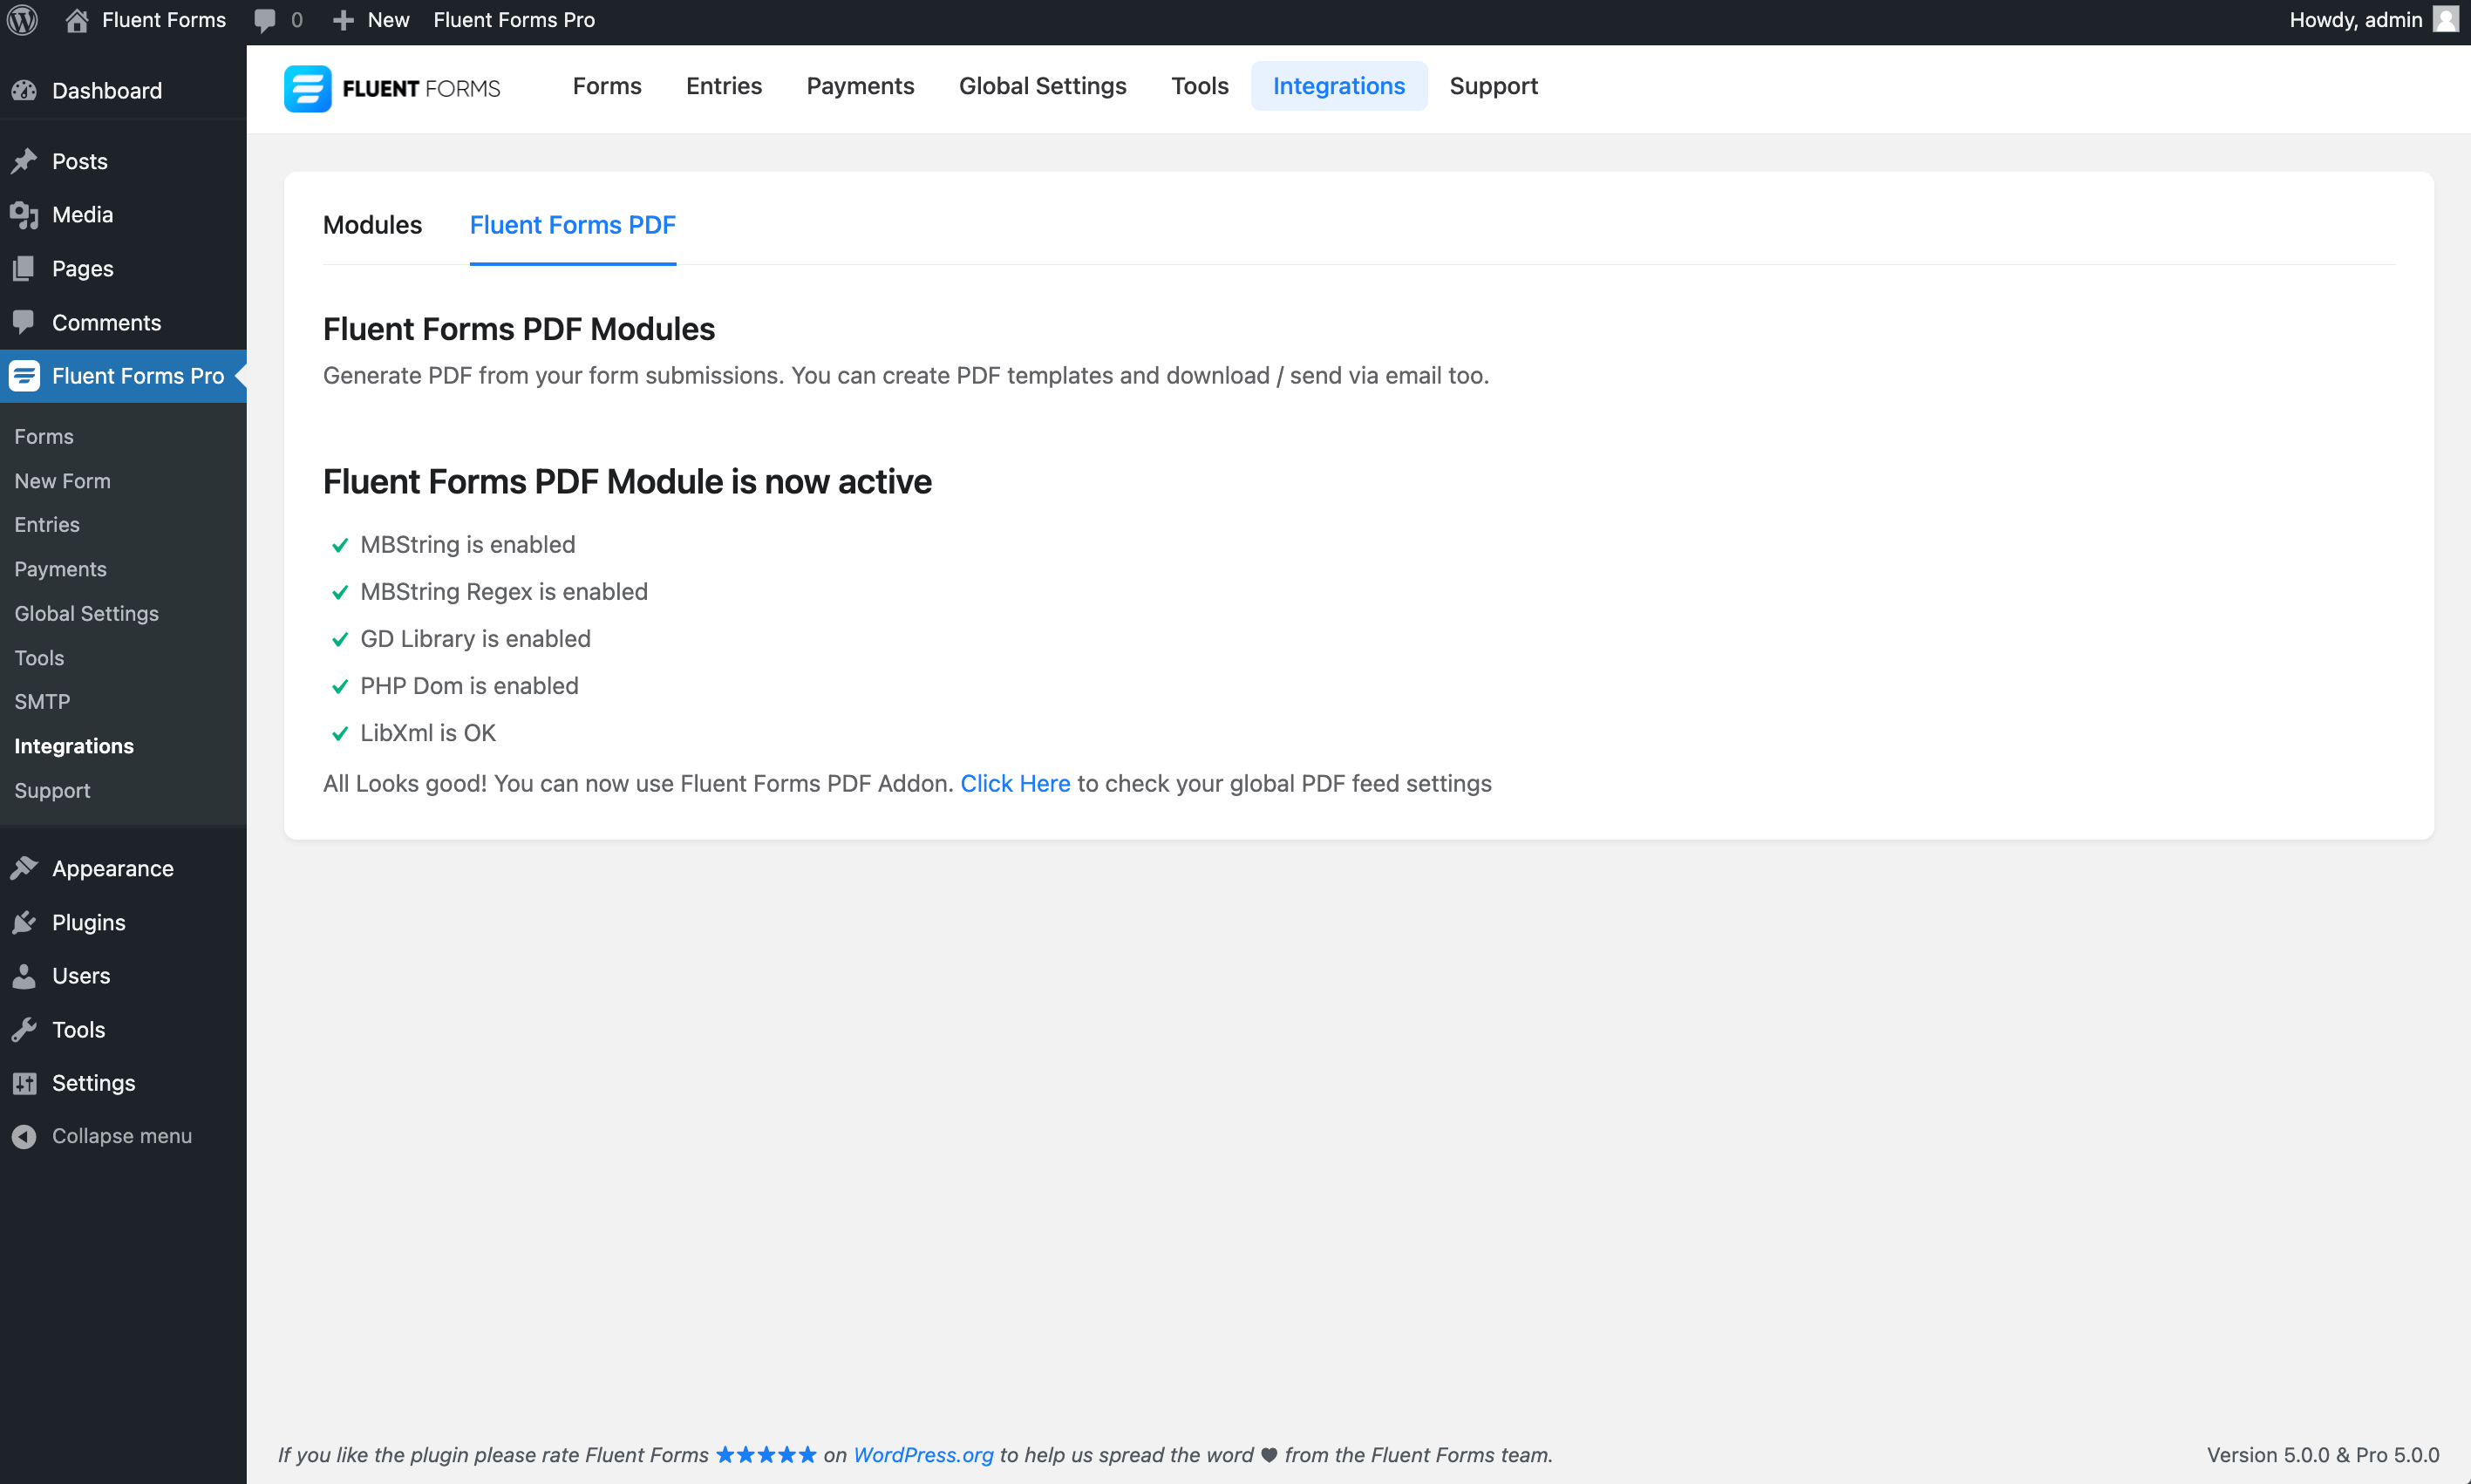Image resolution: width=2471 pixels, height=1484 pixels.
Task: Click the Click Here PDF settings link
Action: (x=1015, y=784)
